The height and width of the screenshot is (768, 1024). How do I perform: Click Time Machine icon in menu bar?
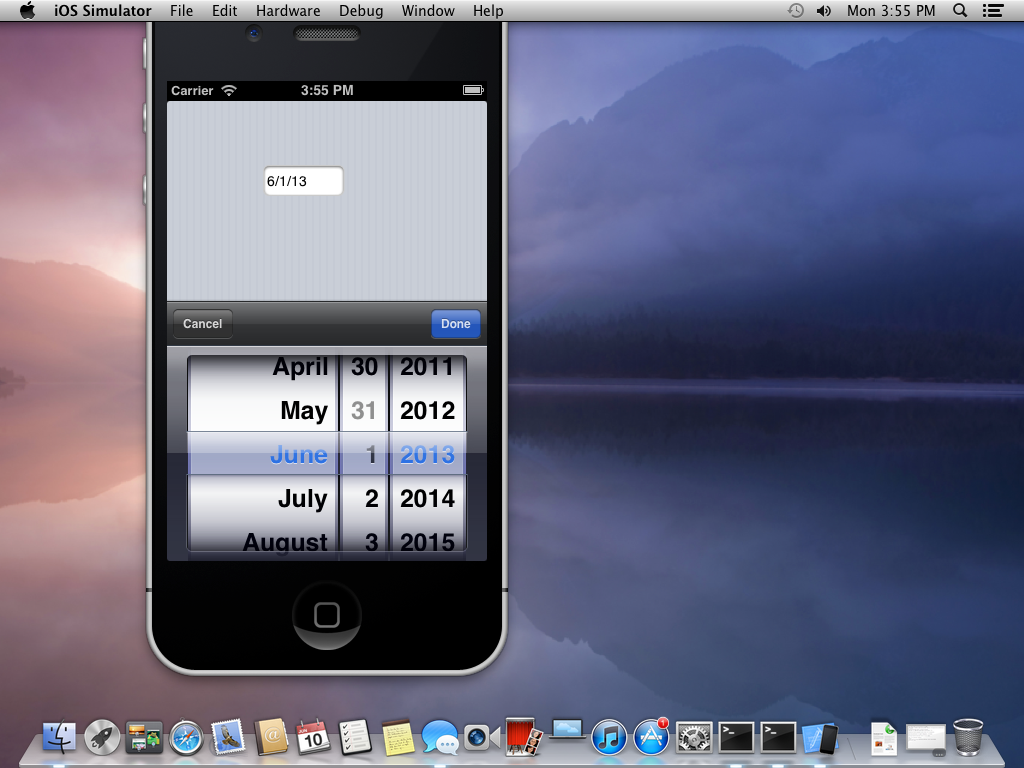click(795, 10)
